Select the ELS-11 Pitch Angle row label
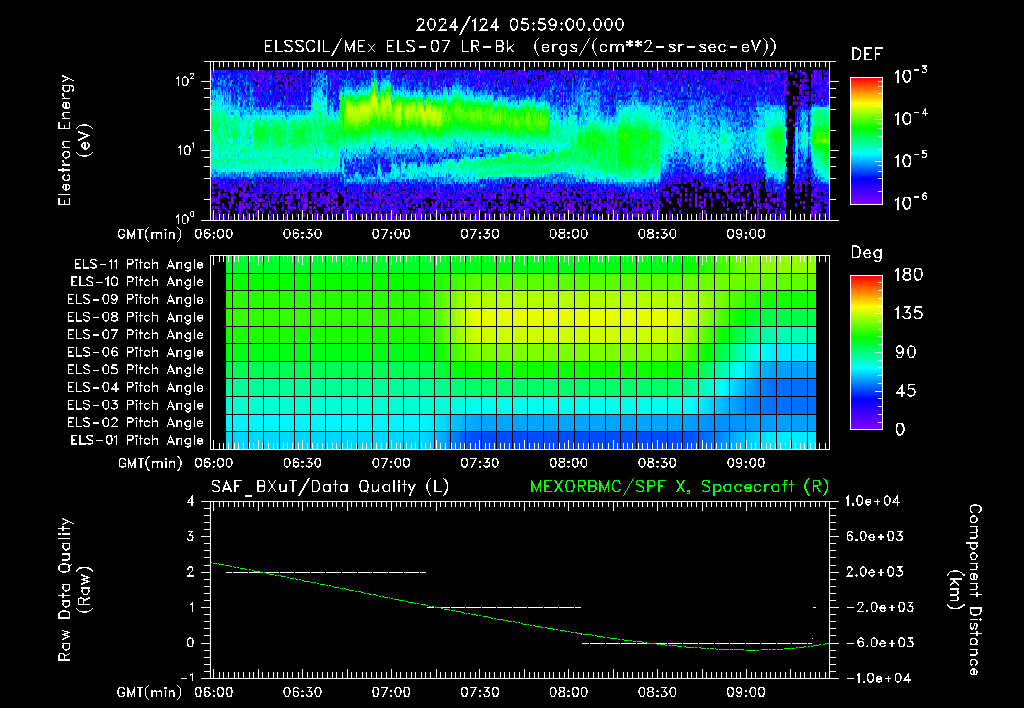 pos(138,265)
